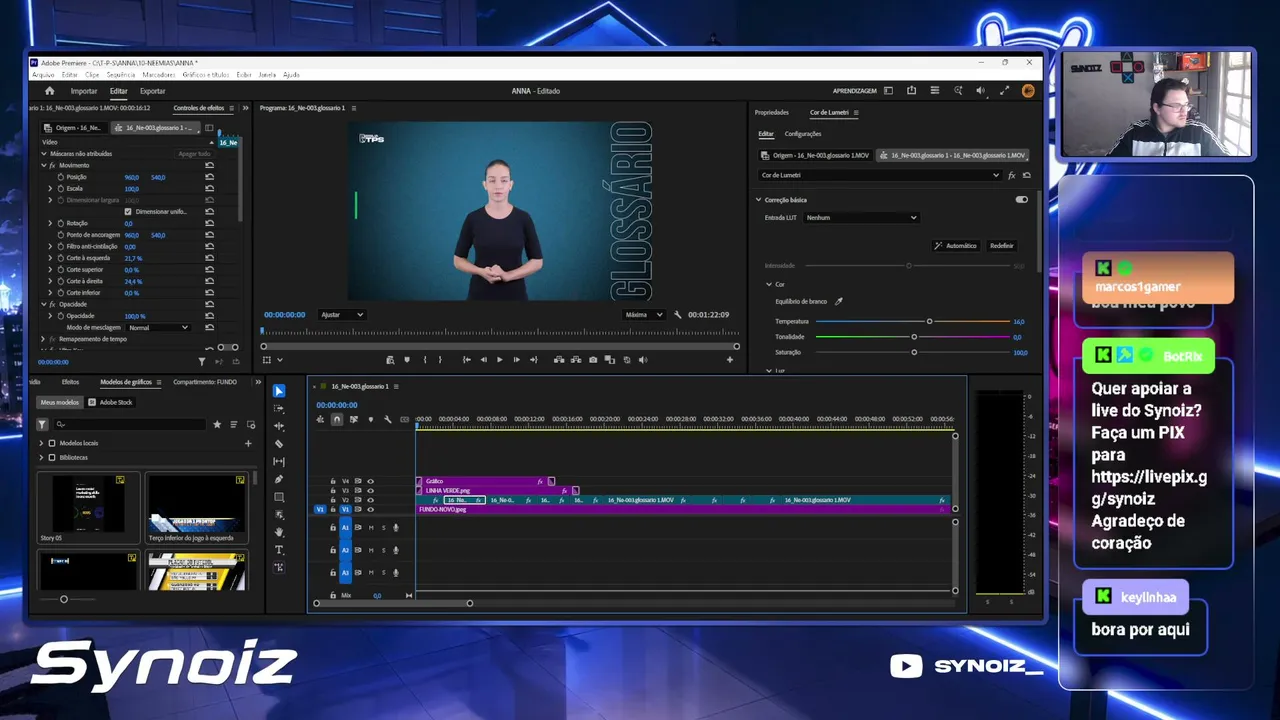1280x720 pixels.
Task: Toggle animation stopwatch for Posição
Action: [60, 177]
